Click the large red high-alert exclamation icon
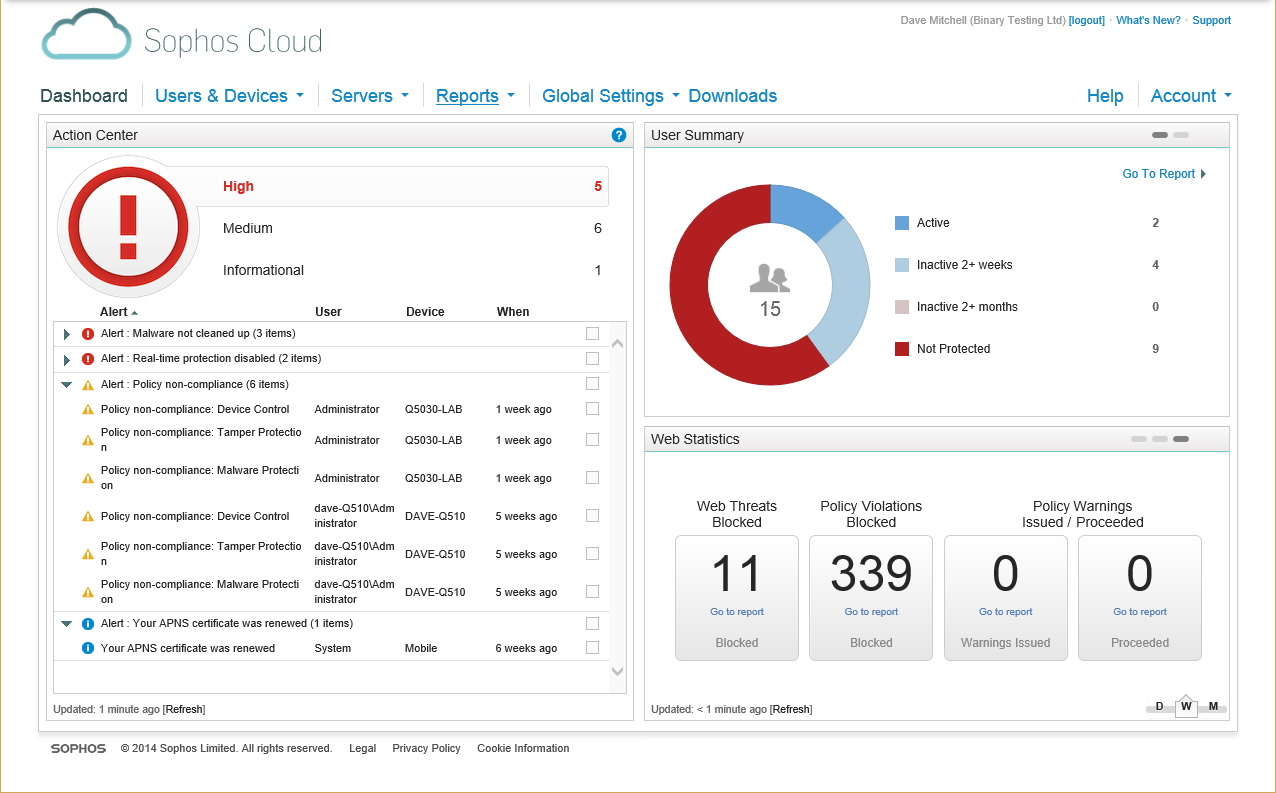Viewport: 1276px width, 793px height. pyautogui.click(x=128, y=228)
